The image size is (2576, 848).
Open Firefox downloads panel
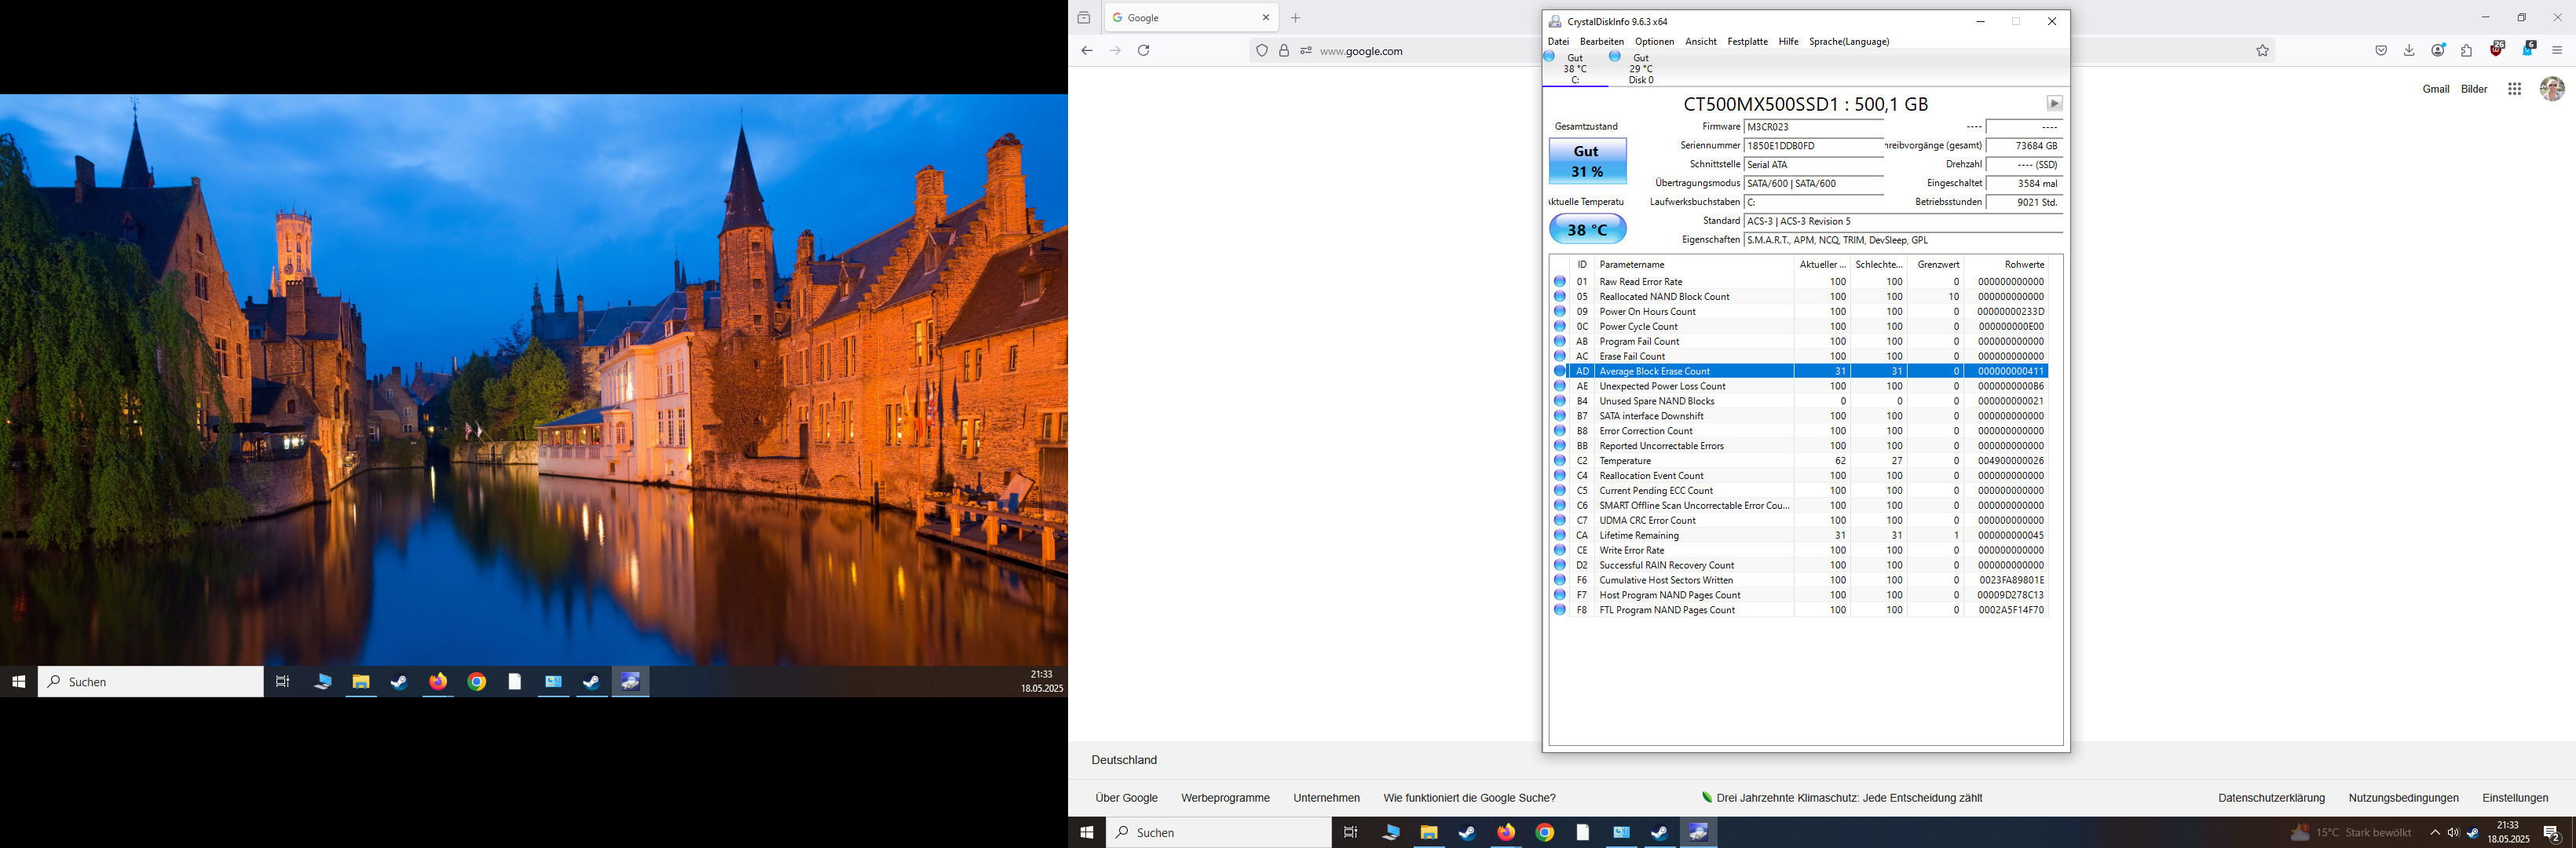(2409, 50)
